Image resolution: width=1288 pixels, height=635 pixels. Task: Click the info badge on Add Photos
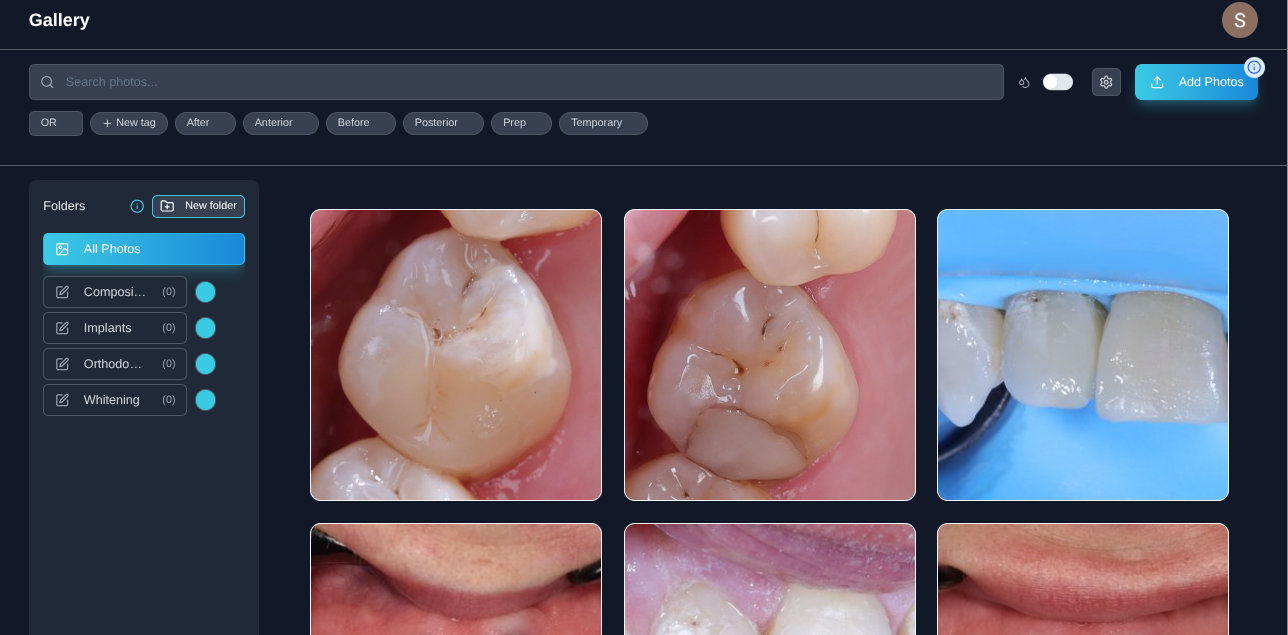(x=1254, y=67)
